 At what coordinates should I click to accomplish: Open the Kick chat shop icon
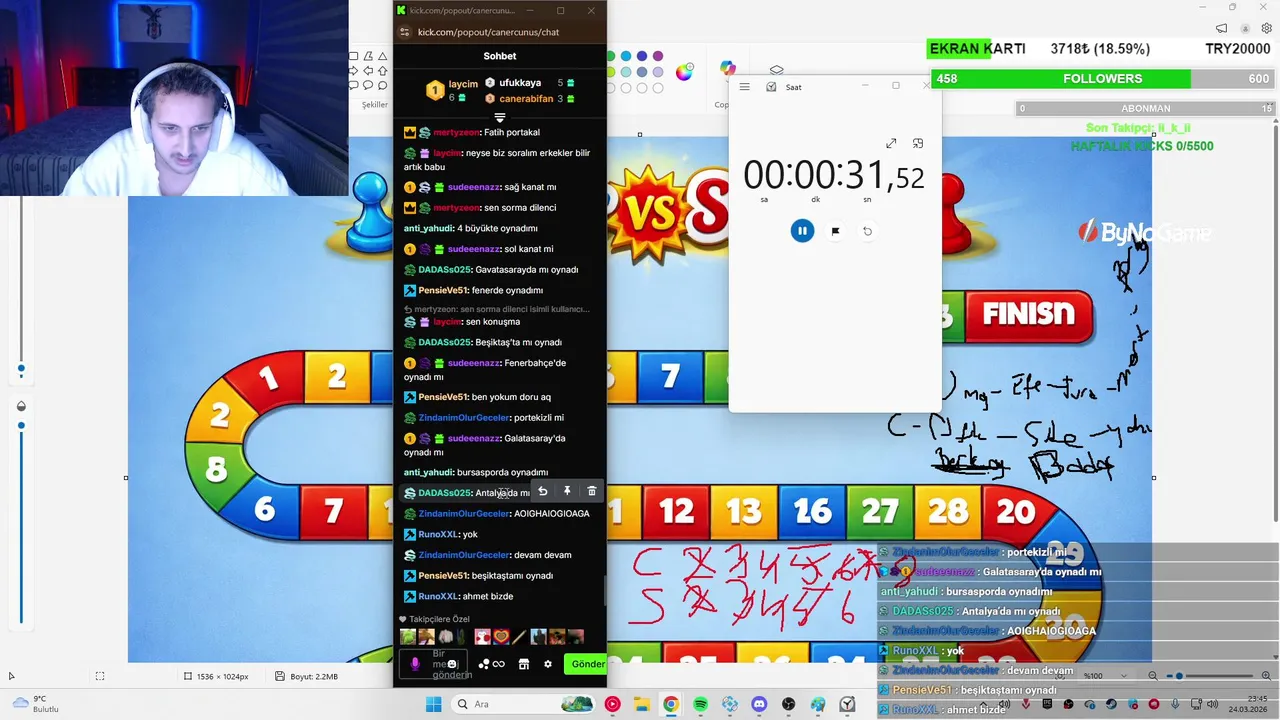tap(523, 664)
